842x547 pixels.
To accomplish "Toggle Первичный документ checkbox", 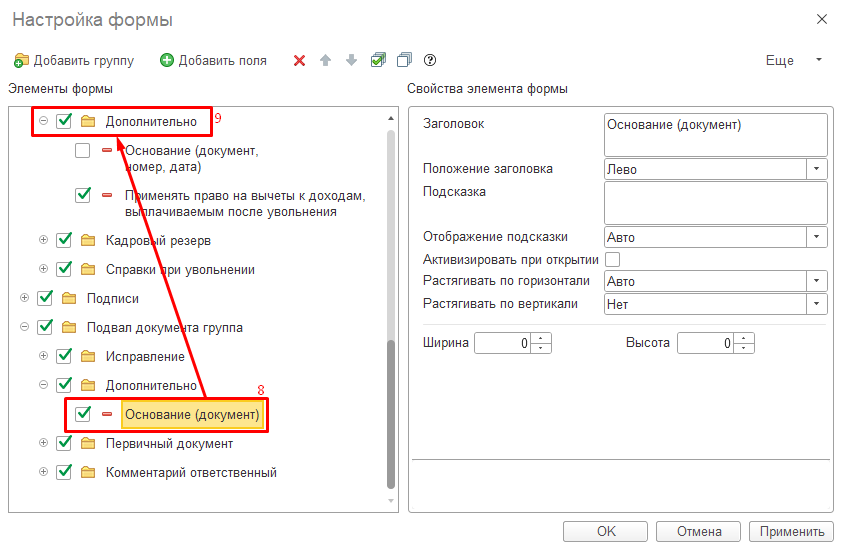I will (x=64, y=443).
